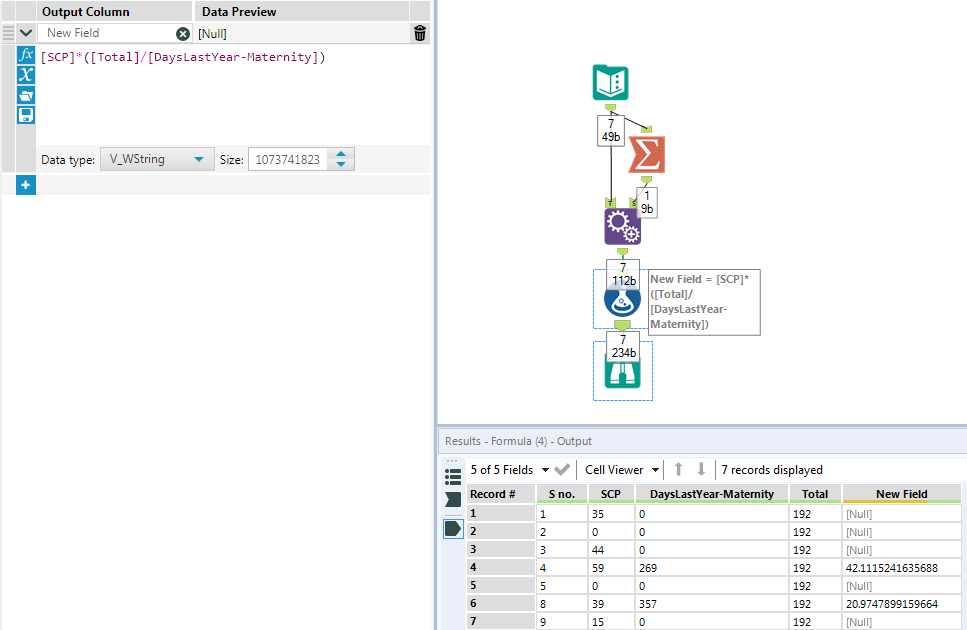Increase Size with the up stepper arrow

coord(341,153)
